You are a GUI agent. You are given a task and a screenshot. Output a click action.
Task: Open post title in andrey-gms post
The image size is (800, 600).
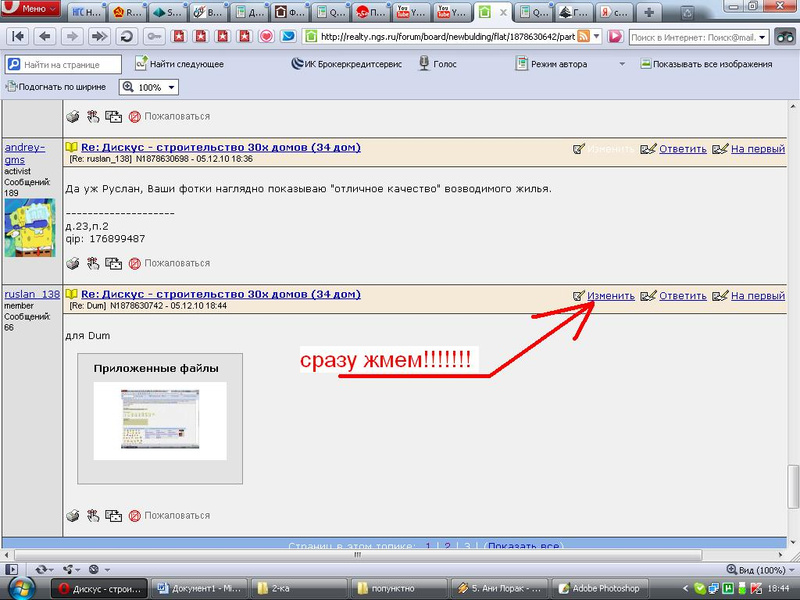tap(220, 147)
